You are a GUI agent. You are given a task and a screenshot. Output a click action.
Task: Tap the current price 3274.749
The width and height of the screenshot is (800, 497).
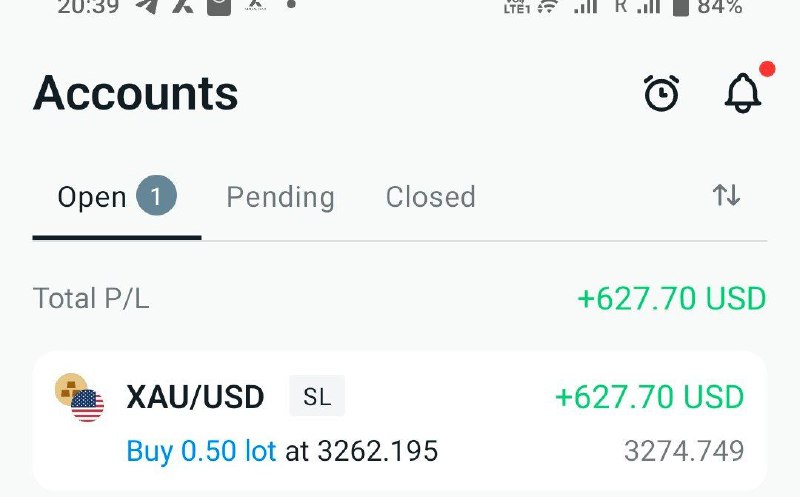tap(684, 451)
